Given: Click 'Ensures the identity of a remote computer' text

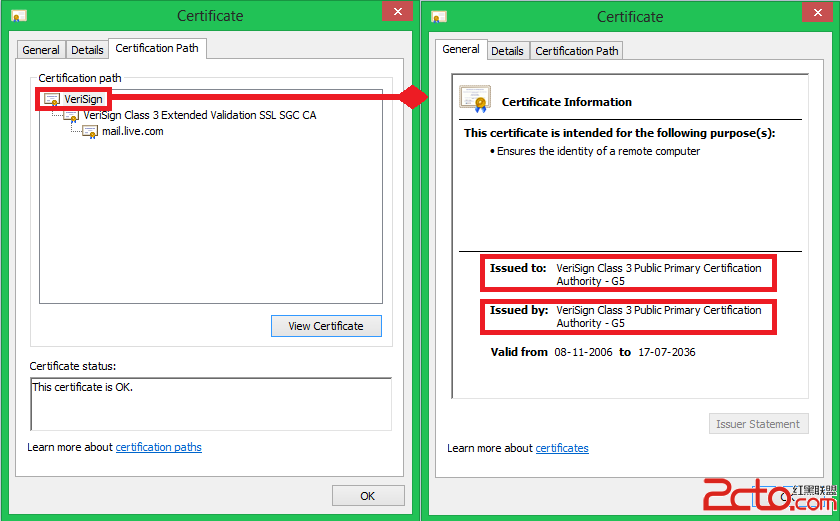Looking at the screenshot, I should tap(598, 152).
